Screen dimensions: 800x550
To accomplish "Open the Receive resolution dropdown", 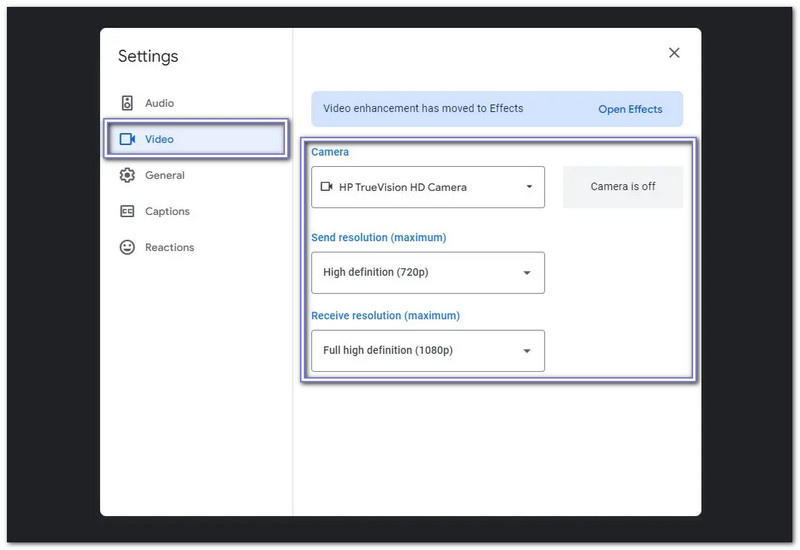I will click(x=427, y=350).
